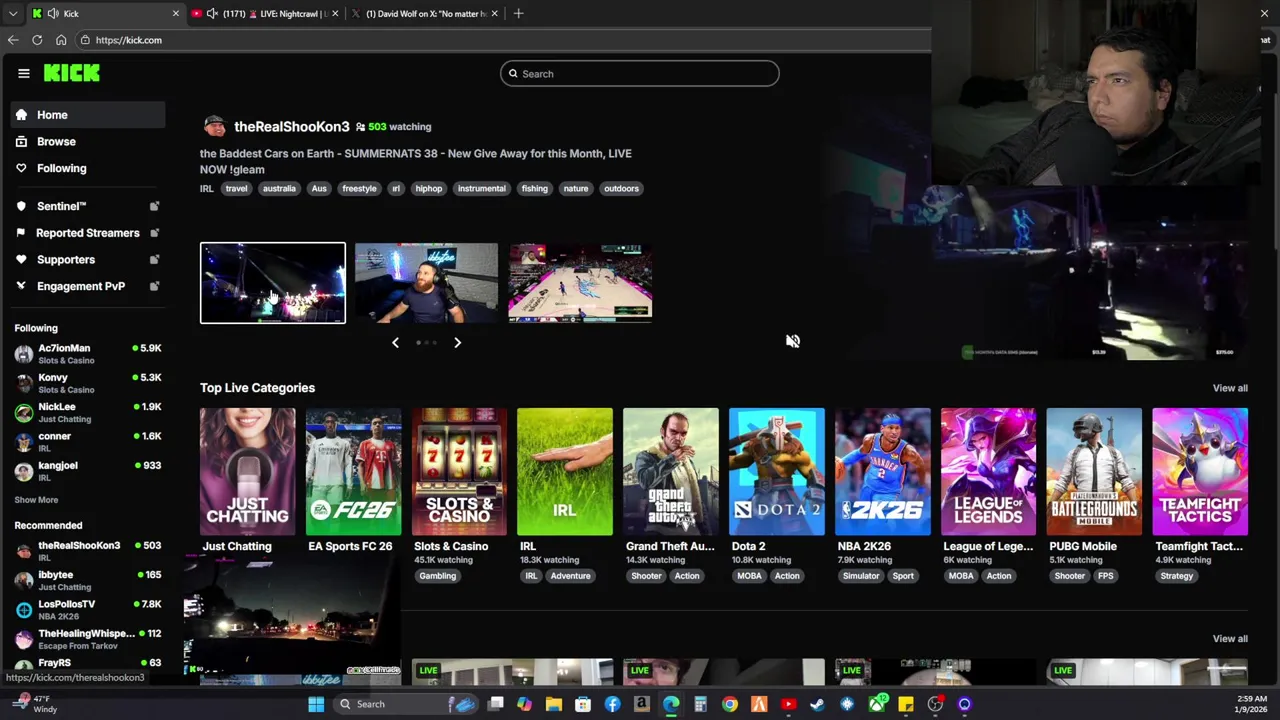Image resolution: width=1280 pixels, height=720 pixels.
Task: View all in lower live streams section
Action: 1230,639
